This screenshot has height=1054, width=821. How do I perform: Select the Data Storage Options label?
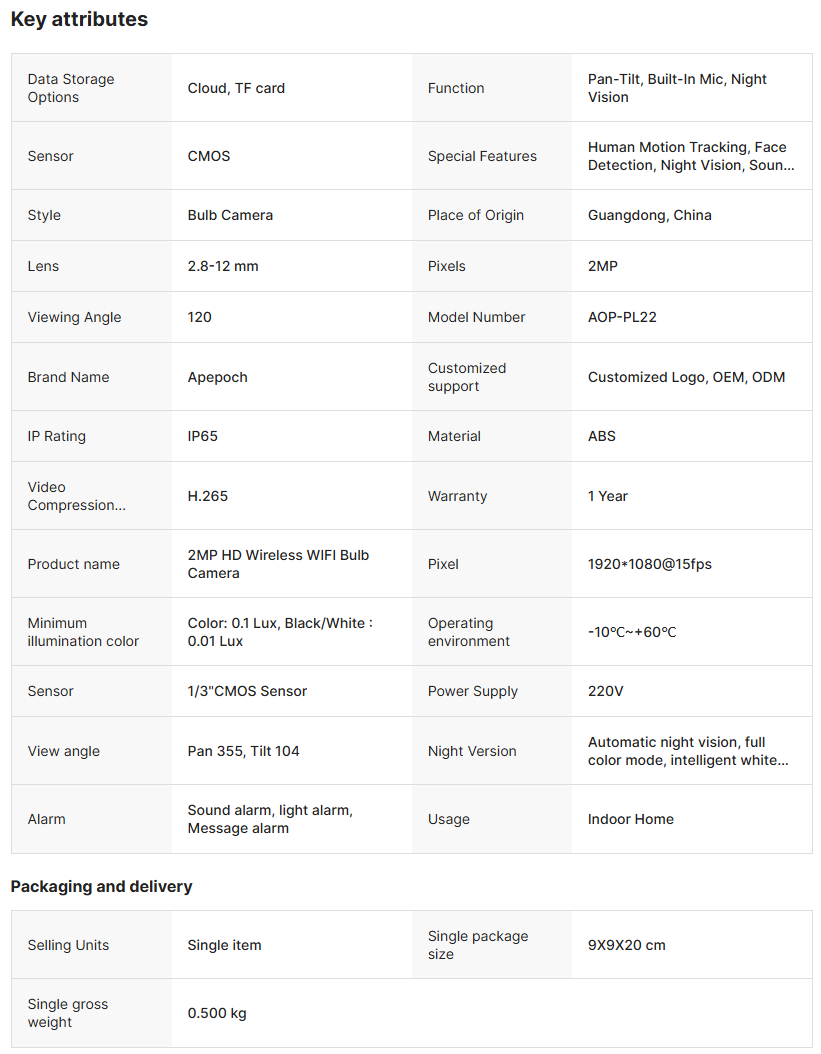[70, 88]
